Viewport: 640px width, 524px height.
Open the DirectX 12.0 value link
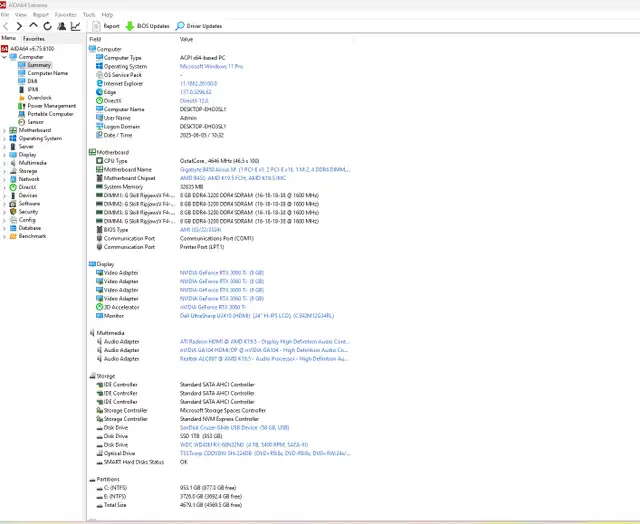click(x=194, y=100)
